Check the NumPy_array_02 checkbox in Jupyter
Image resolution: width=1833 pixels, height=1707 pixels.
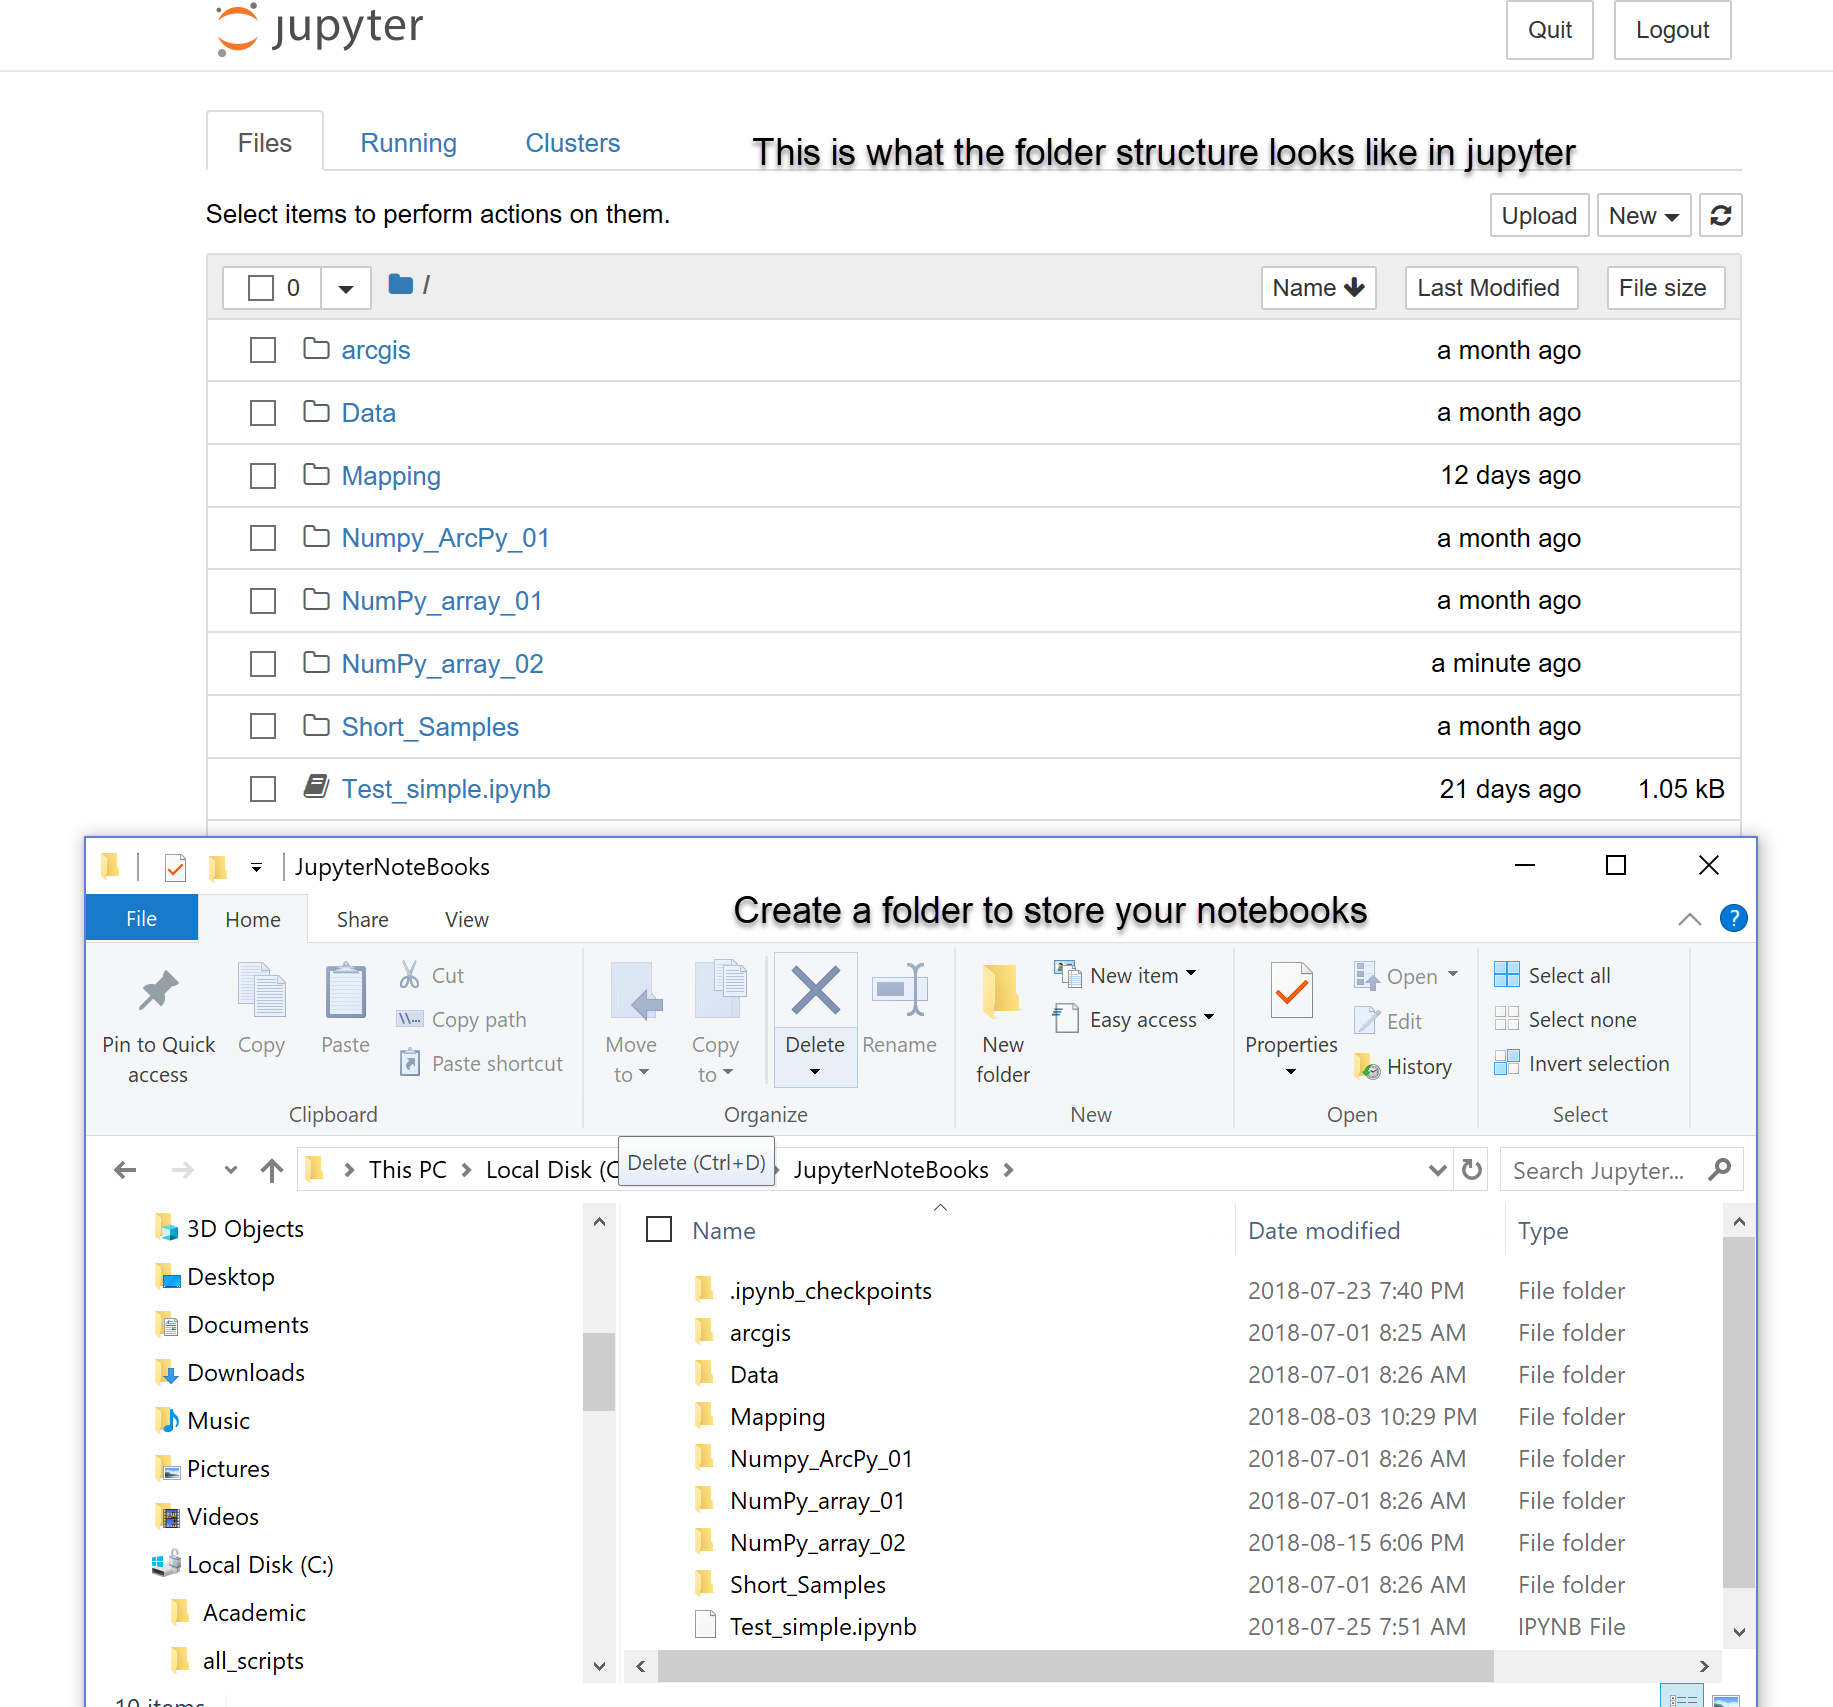(263, 664)
